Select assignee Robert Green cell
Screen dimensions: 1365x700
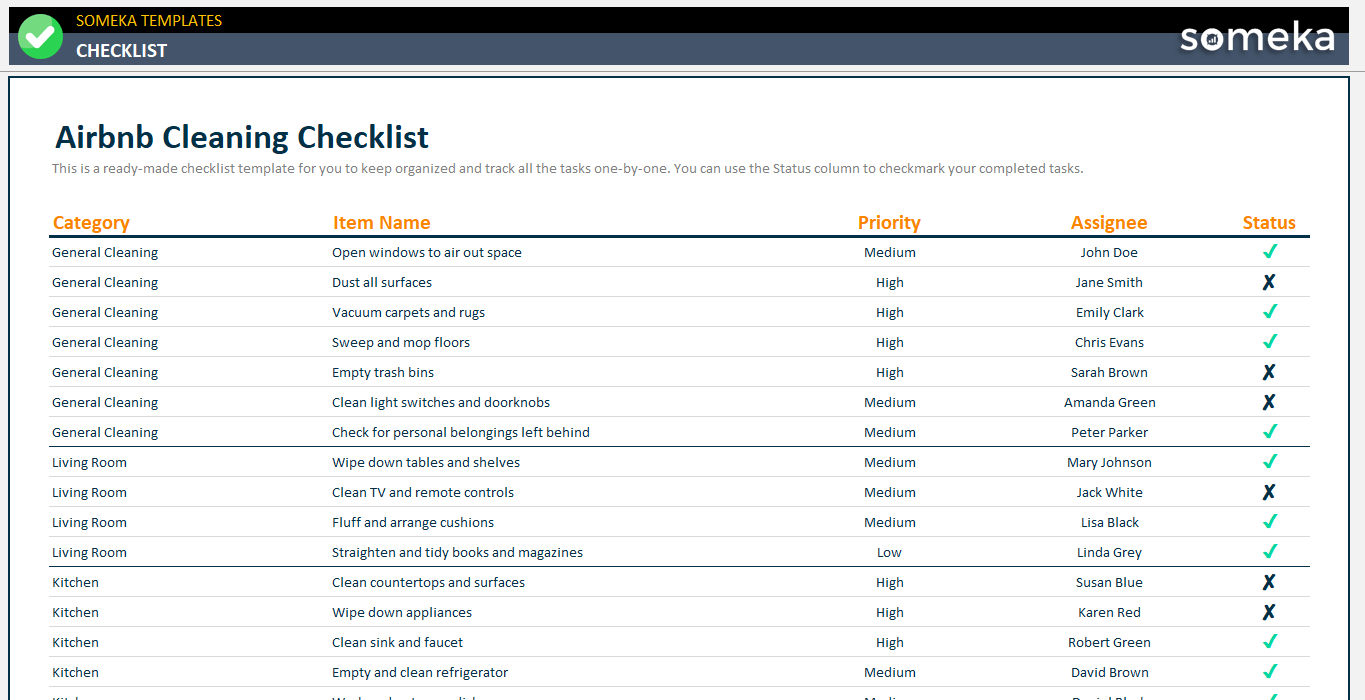[1109, 643]
